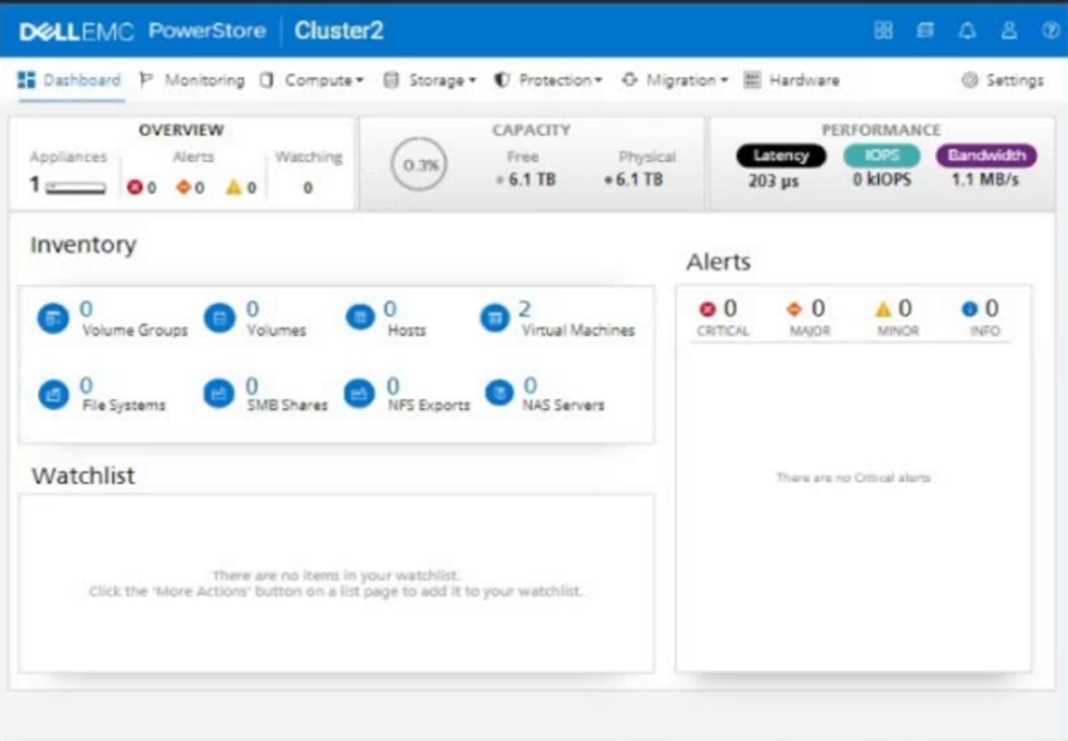Expand the Protection dropdown menu
1068x741 pixels.
549,80
